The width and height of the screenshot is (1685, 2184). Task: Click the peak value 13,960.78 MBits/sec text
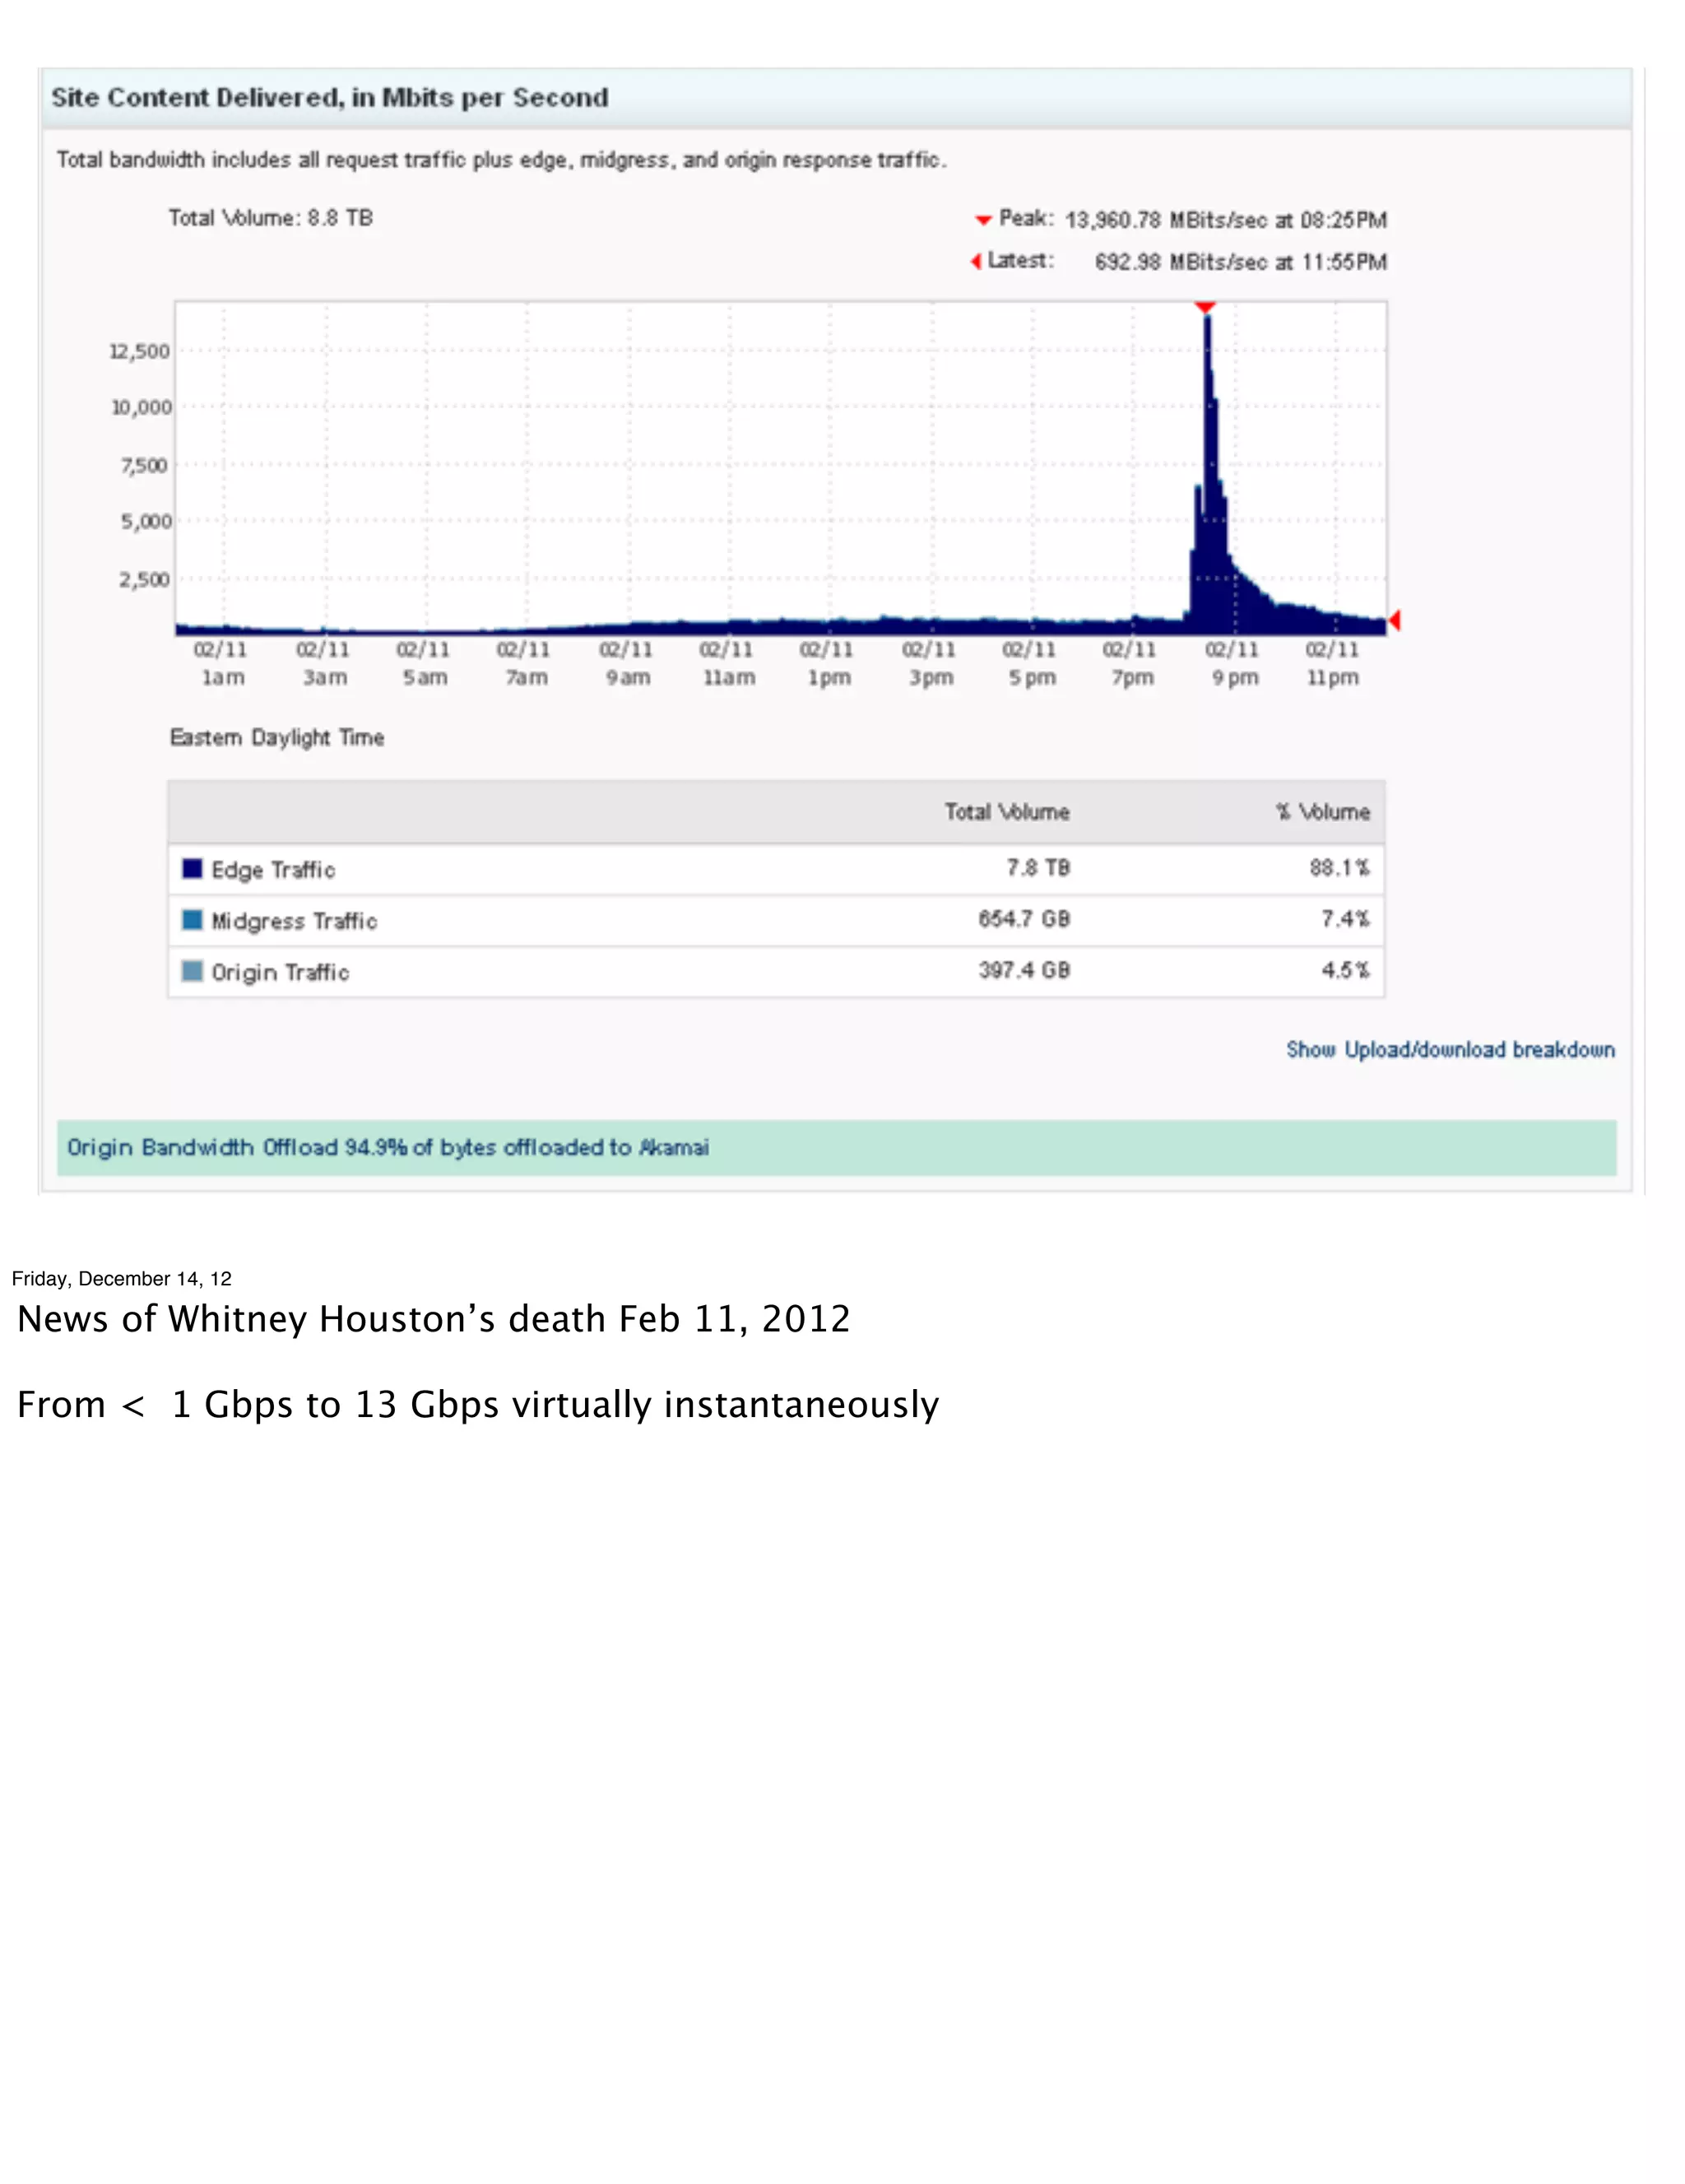click(1226, 220)
